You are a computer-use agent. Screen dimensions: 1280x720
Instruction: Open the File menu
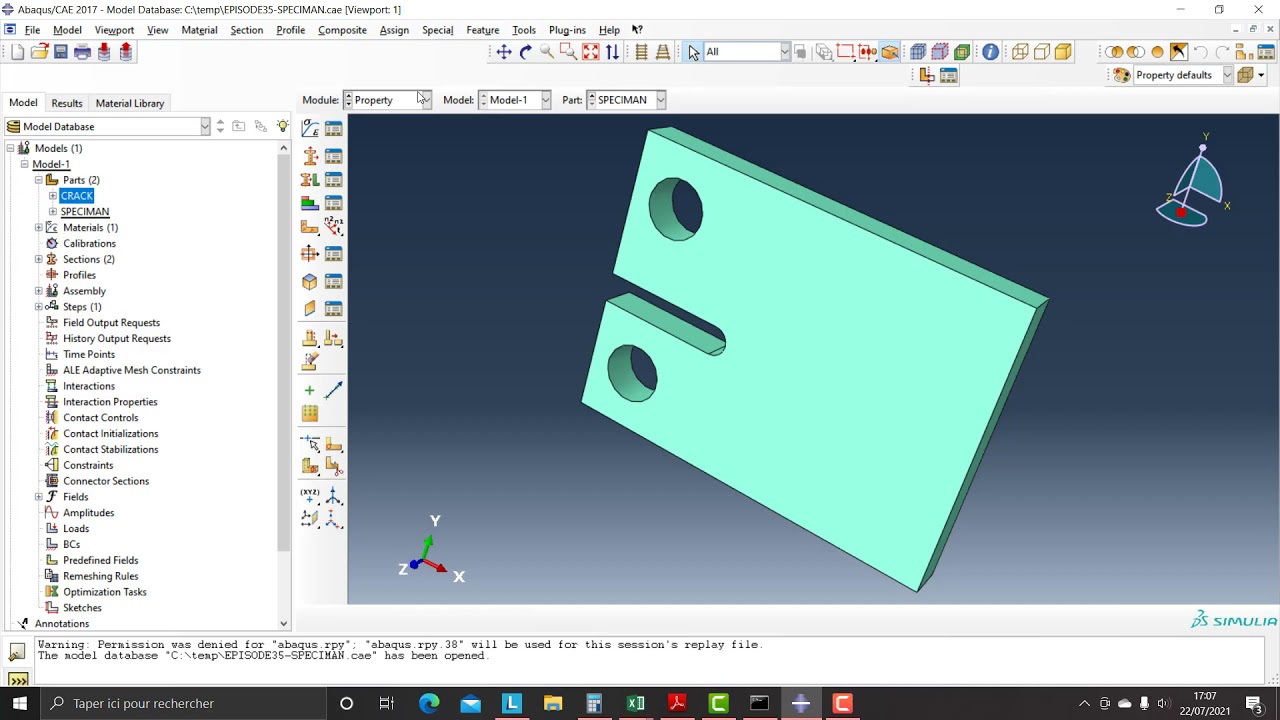coord(32,30)
